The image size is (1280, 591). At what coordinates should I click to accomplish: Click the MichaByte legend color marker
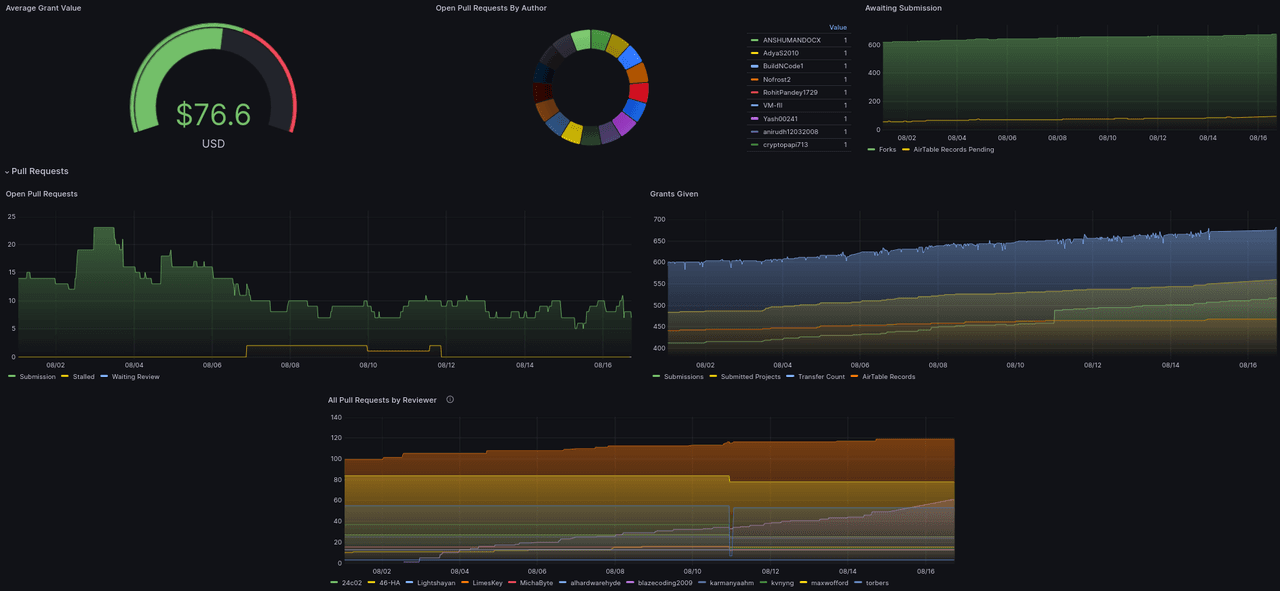pyautogui.click(x=513, y=583)
